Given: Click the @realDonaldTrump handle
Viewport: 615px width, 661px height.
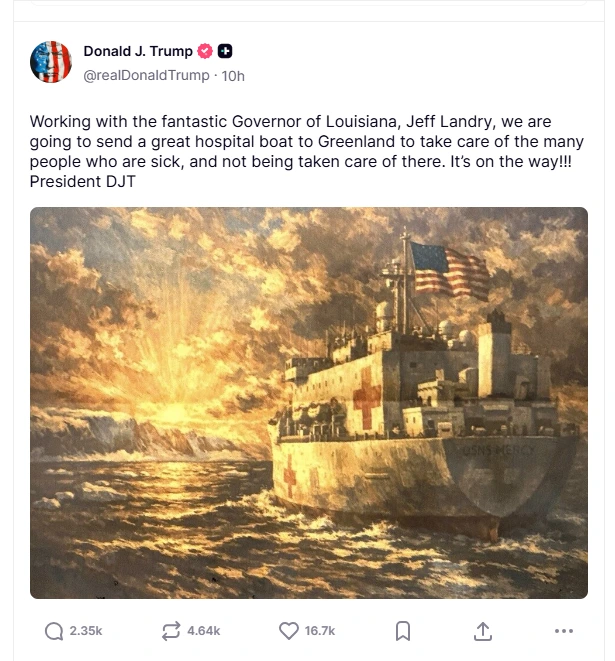Looking at the screenshot, I should 146,75.
